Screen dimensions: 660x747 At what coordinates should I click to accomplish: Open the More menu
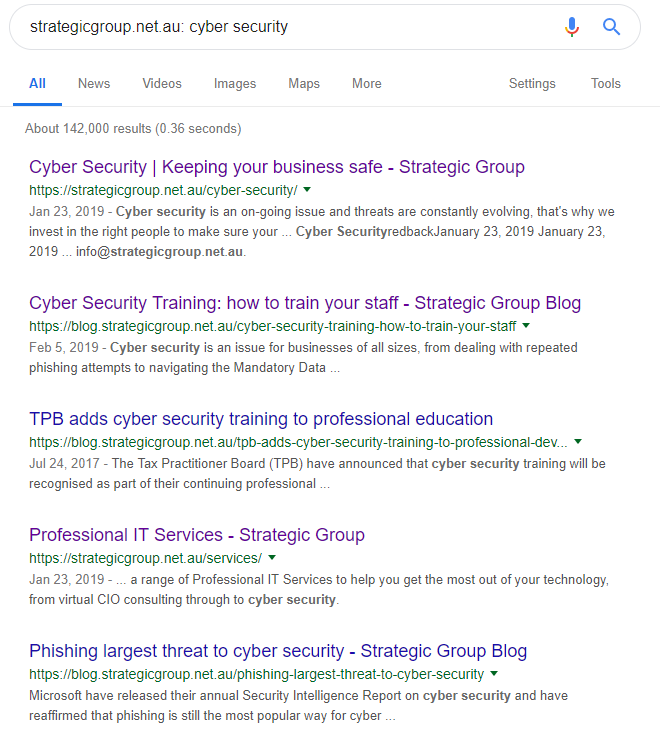[x=366, y=84]
